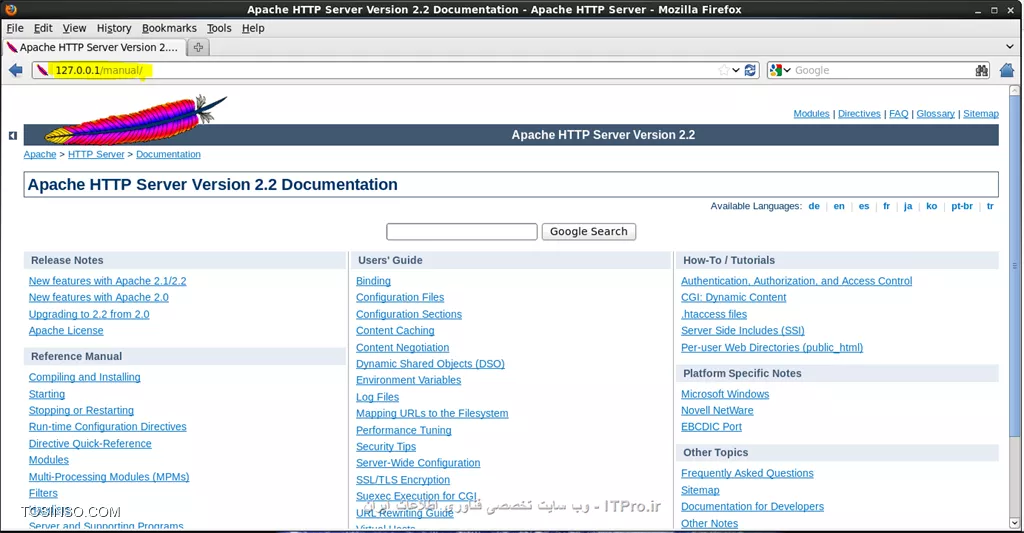Screen dimensions: 1024x533
Task: Open Content Caching link
Action: (x=395, y=331)
